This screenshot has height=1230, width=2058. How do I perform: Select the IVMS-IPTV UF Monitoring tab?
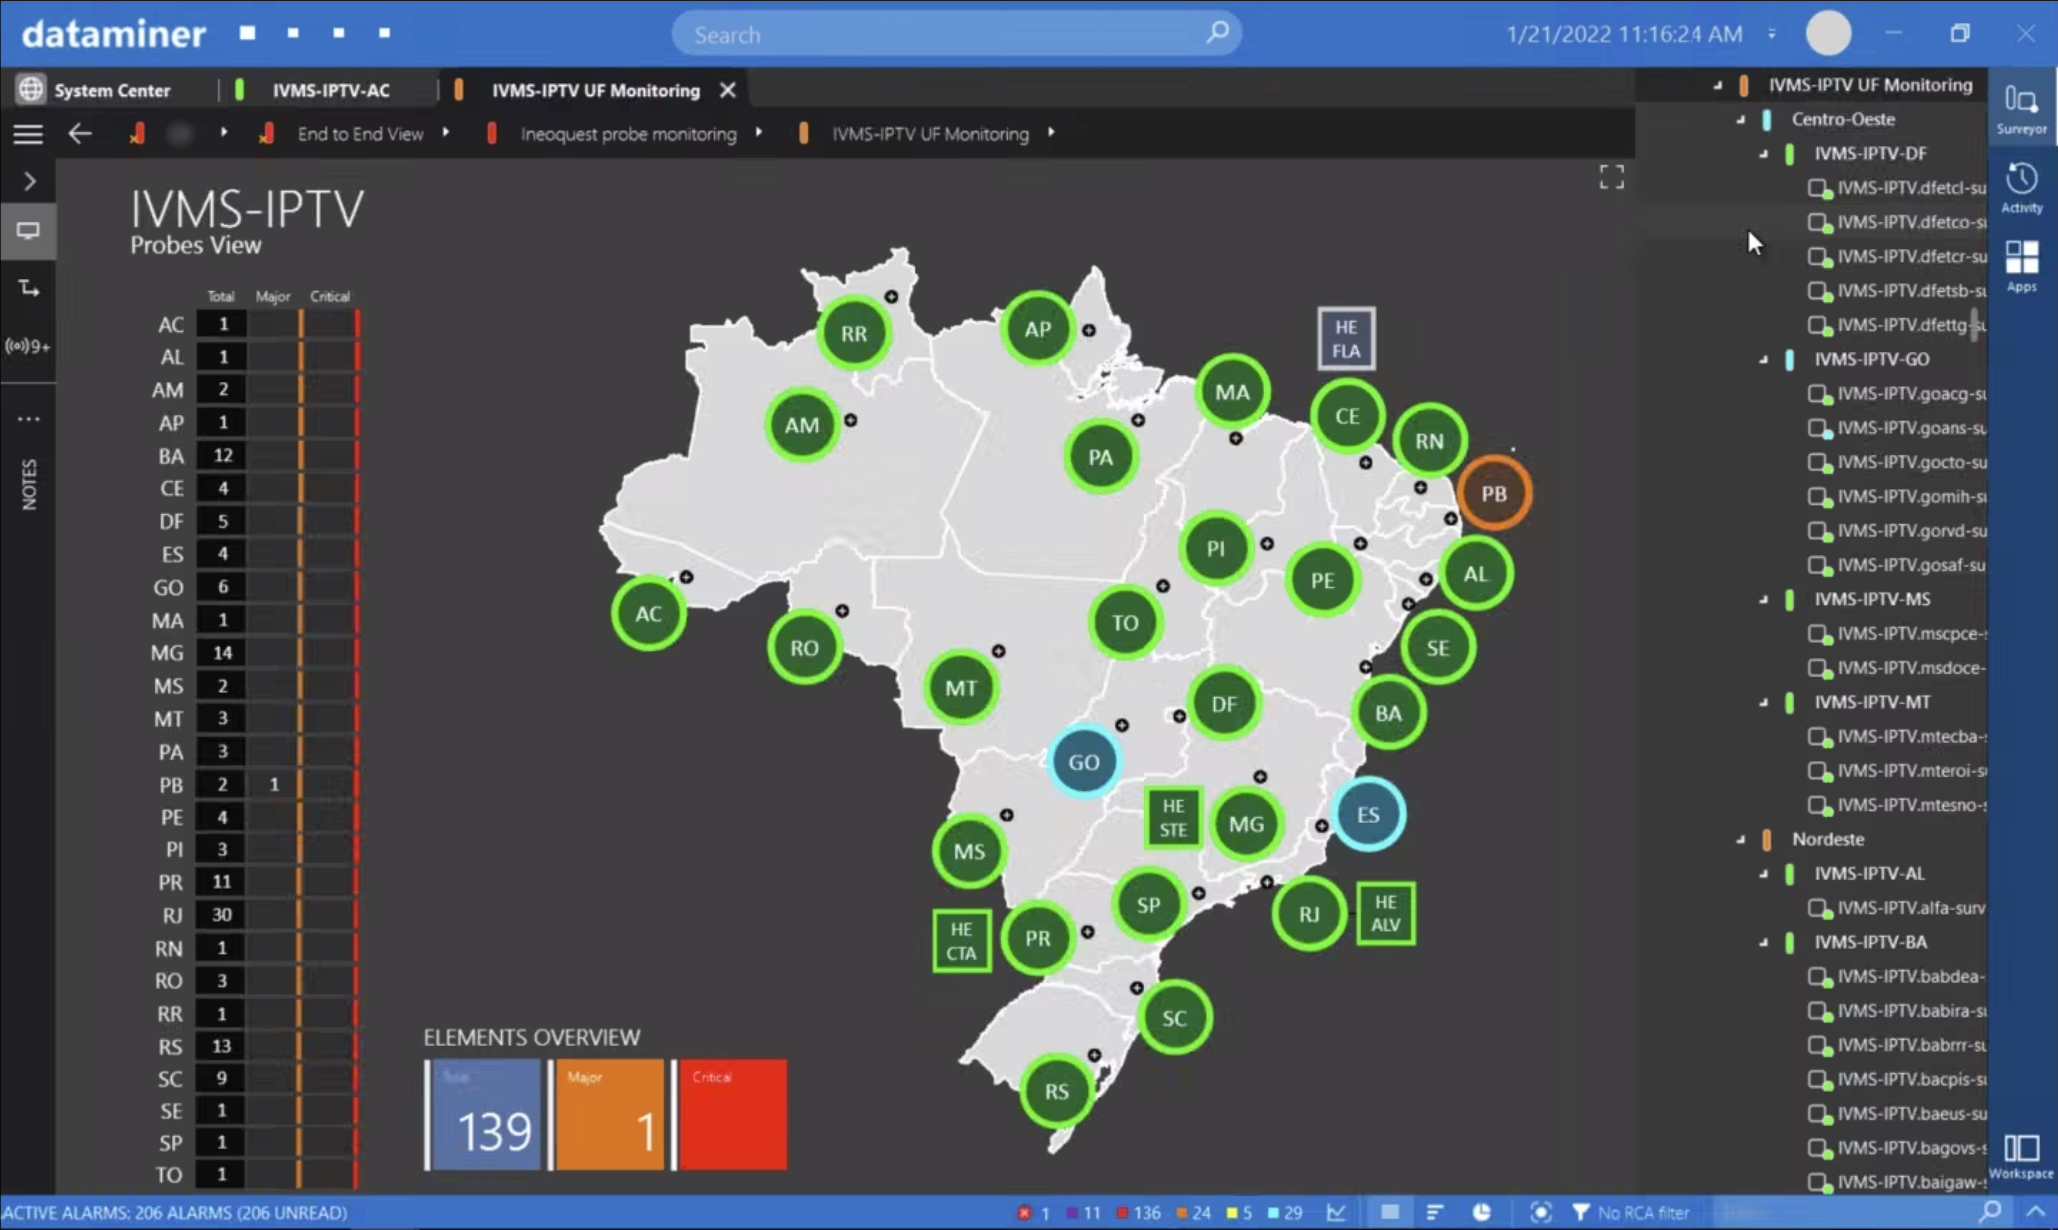tap(595, 90)
